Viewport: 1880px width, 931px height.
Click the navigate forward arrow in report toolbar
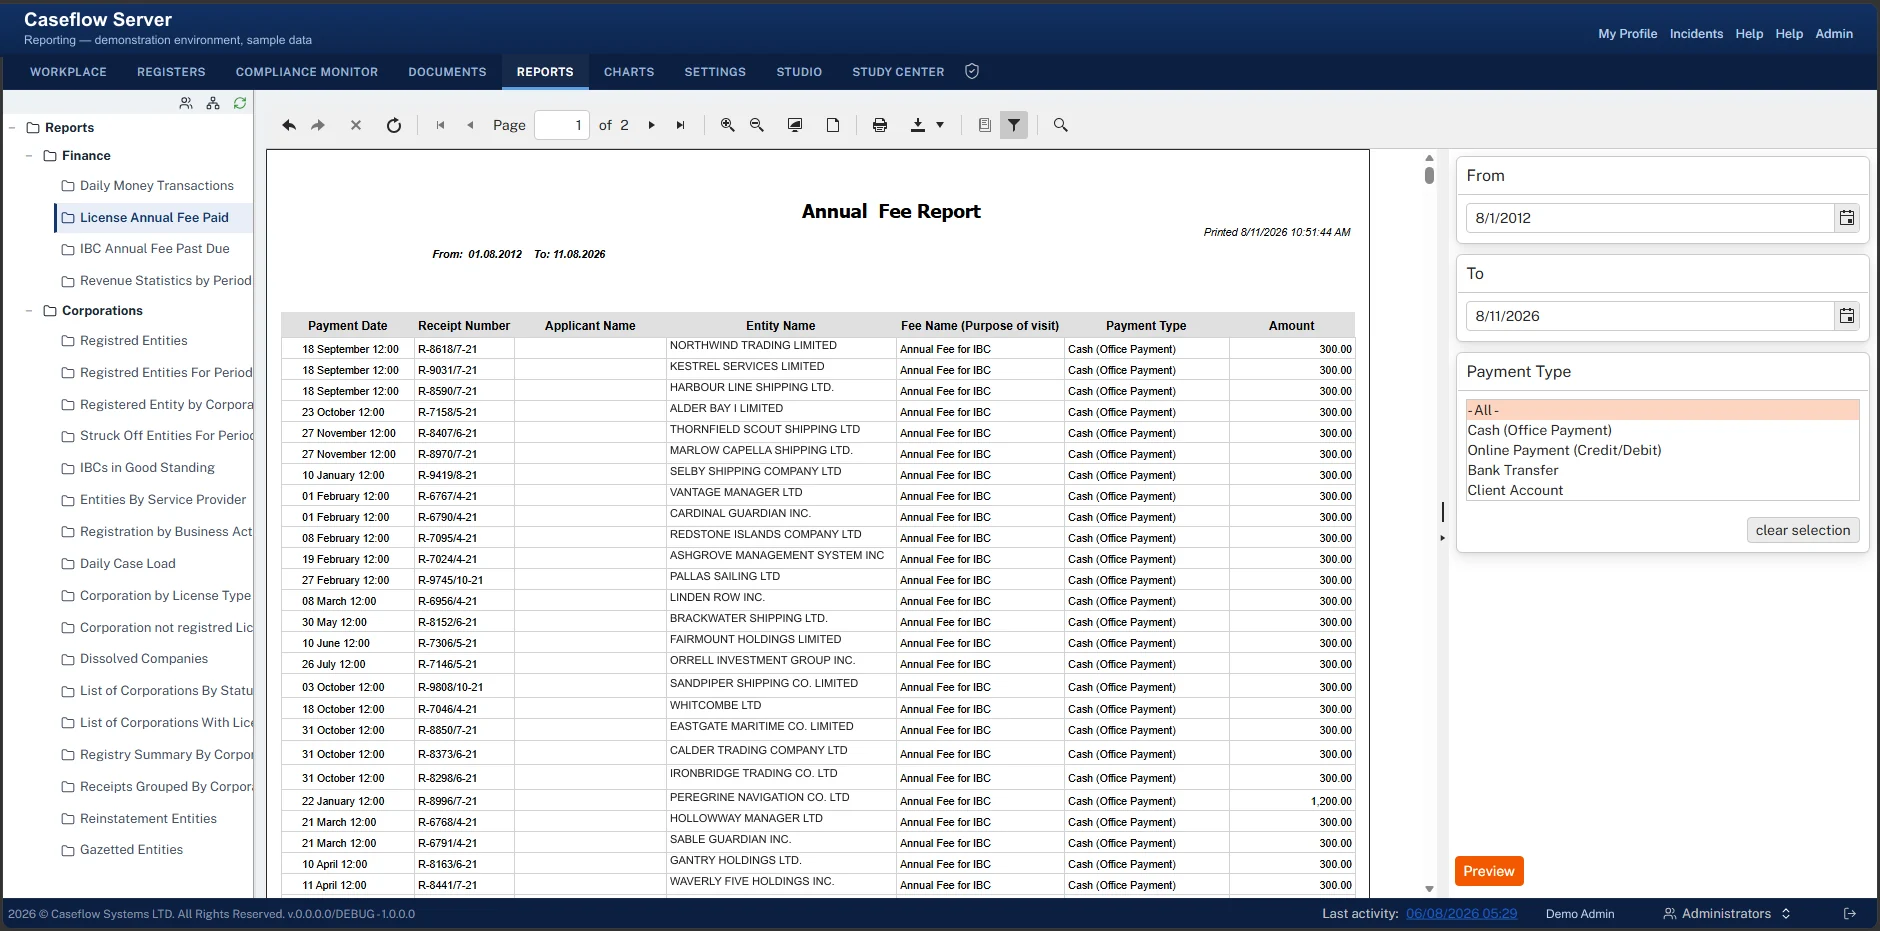[x=318, y=125]
